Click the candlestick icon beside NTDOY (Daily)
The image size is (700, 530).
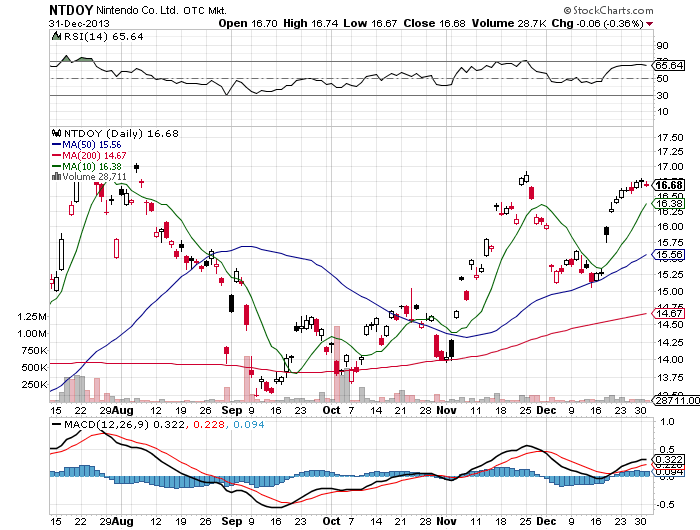tap(56, 133)
